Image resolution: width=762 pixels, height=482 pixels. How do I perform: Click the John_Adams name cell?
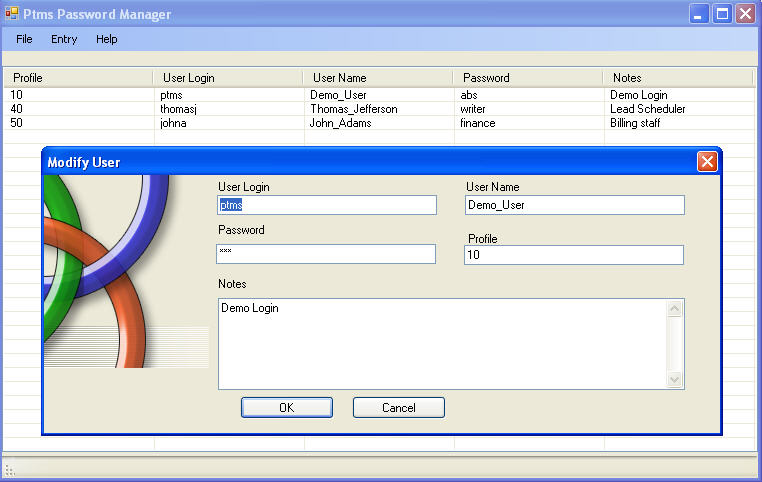tap(340, 123)
